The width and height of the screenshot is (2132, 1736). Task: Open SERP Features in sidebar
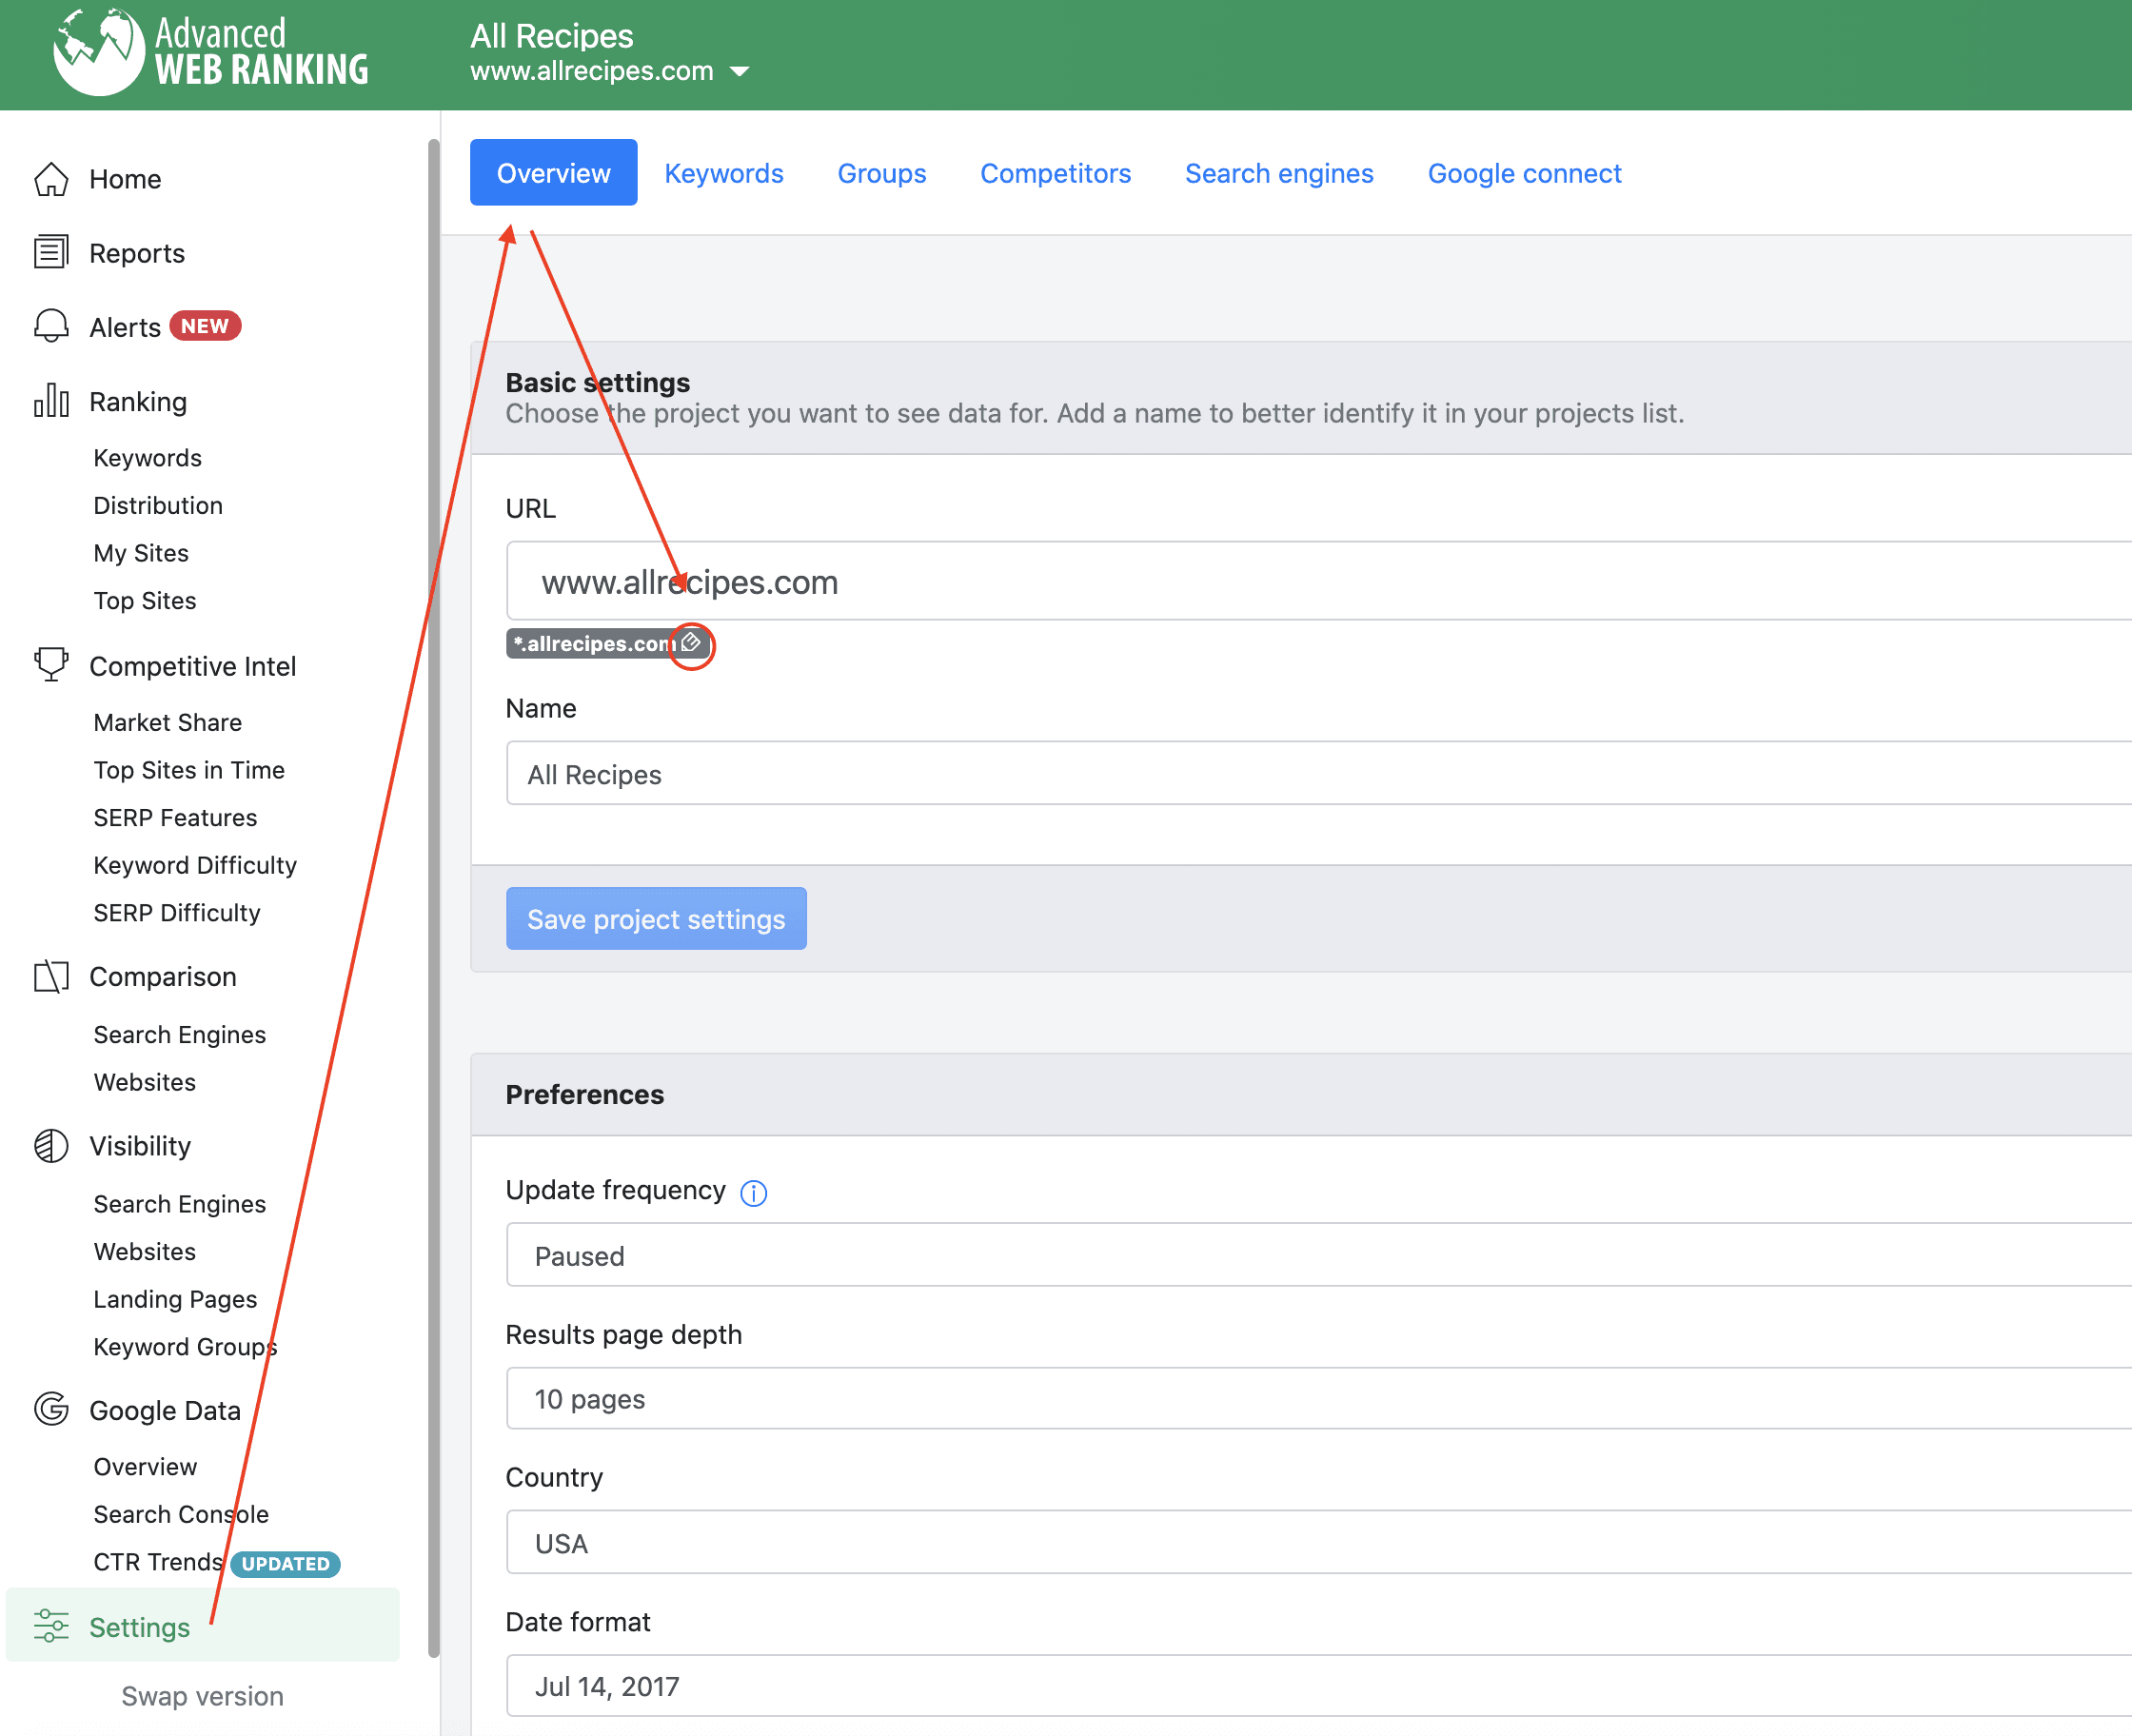[176, 817]
